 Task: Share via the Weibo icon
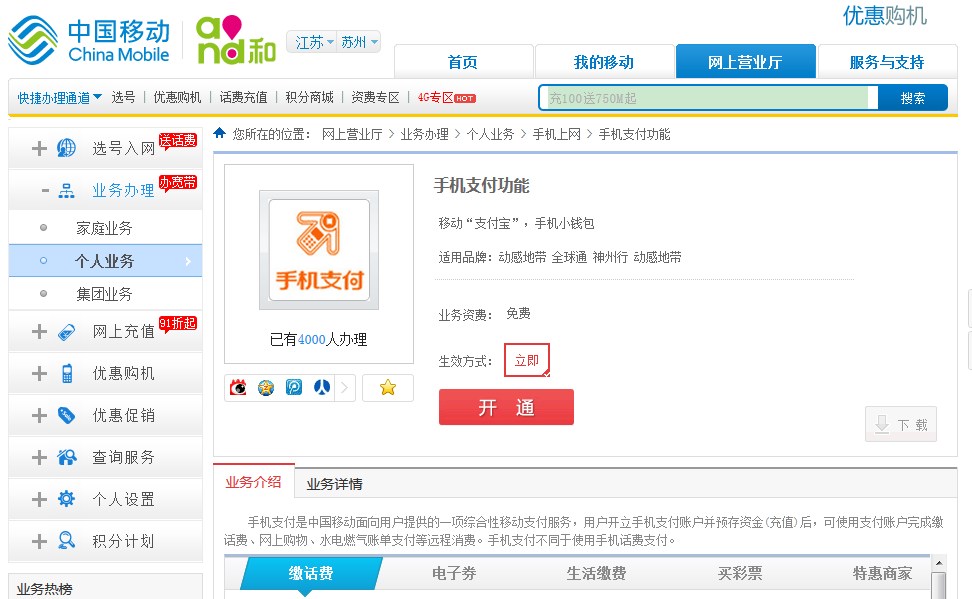coord(238,388)
